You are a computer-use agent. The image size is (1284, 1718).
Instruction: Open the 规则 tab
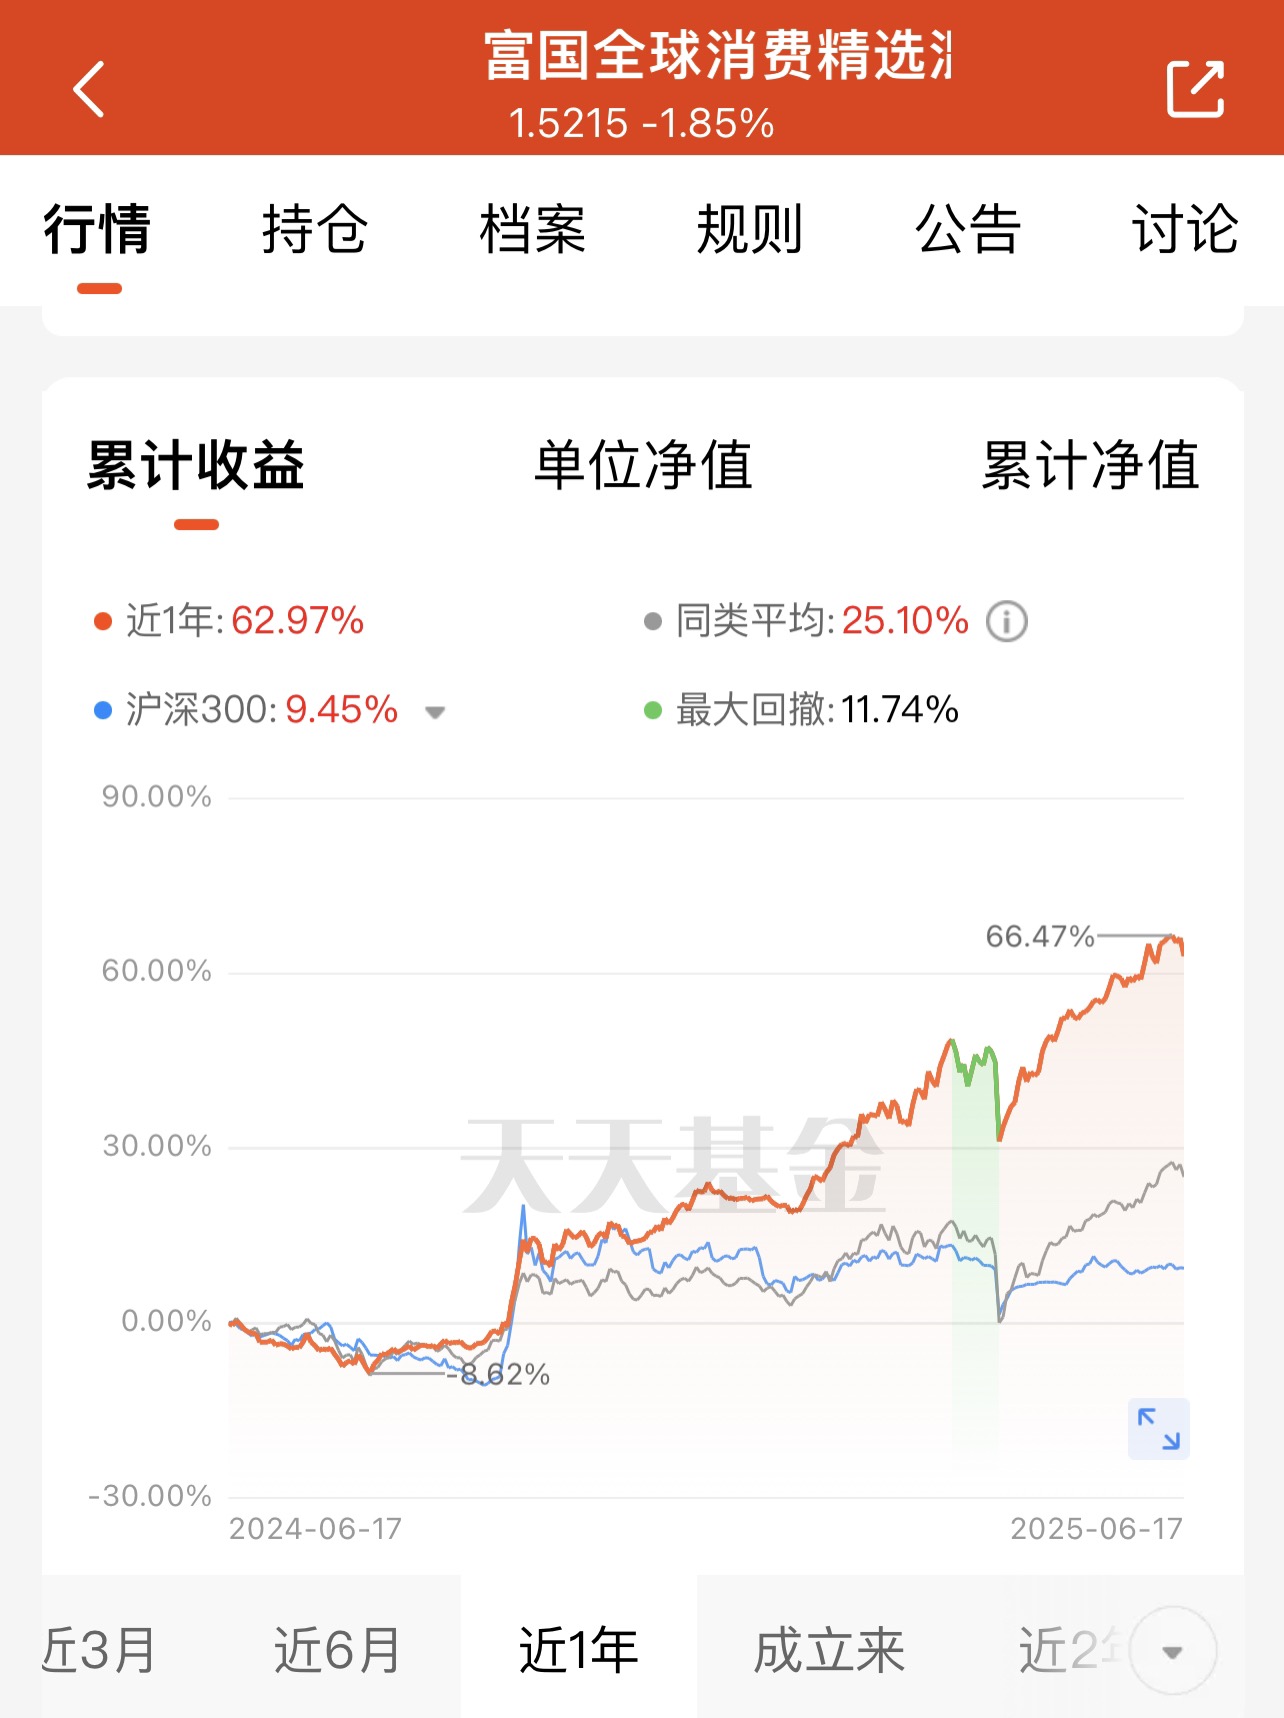point(750,230)
